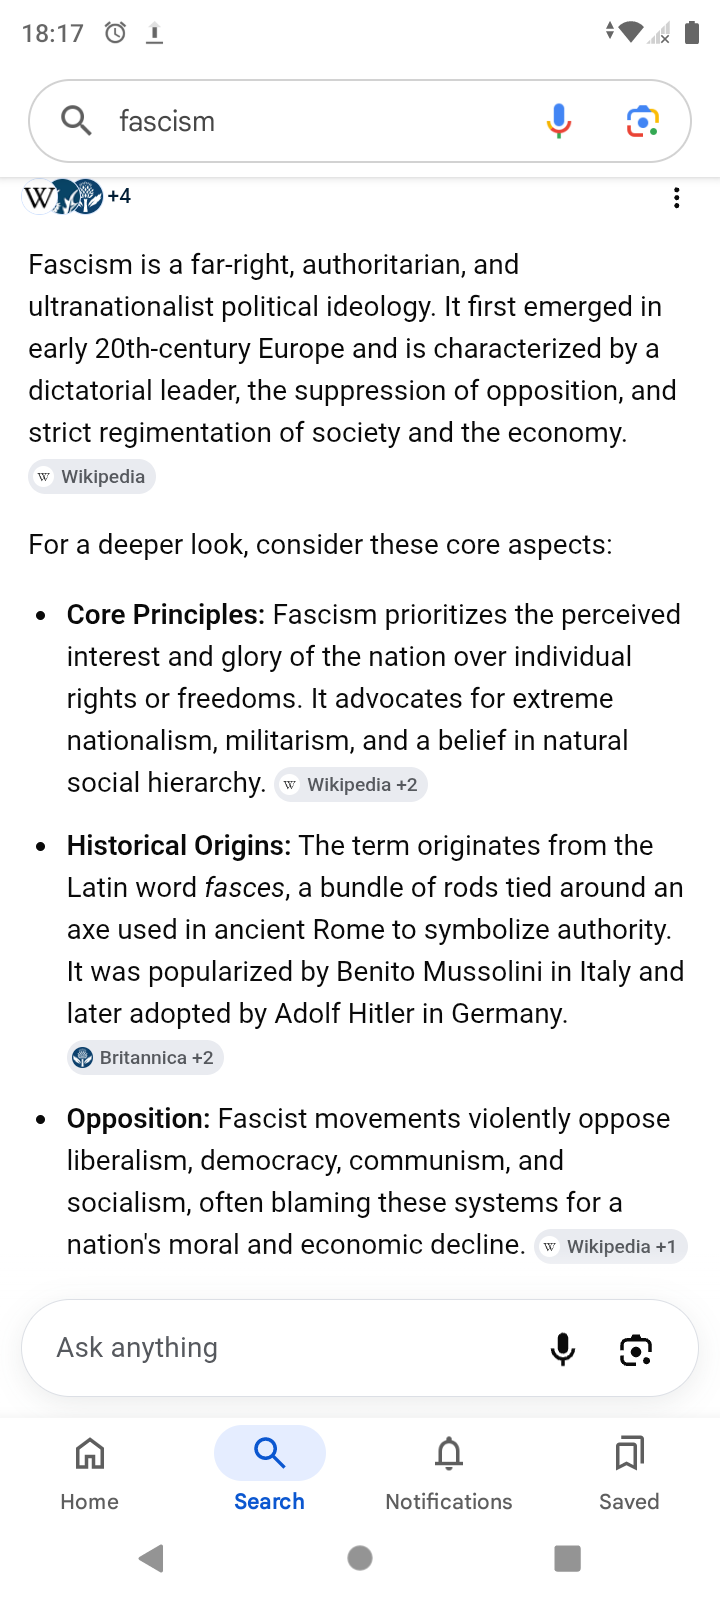Tap the Lens icon in Ask anything bar
This screenshot has height=1600, width=720.
[x=636, y=1349]
